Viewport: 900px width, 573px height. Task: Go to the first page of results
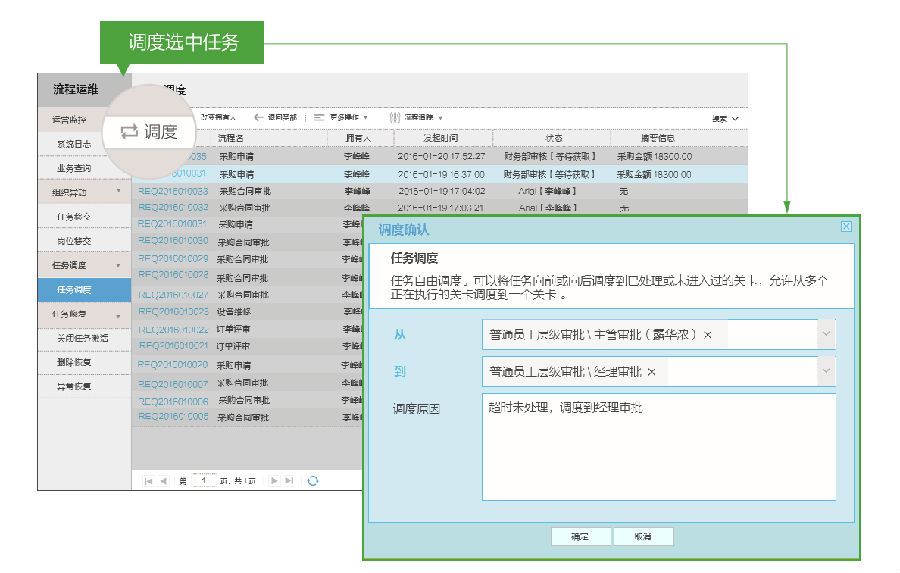pos(148,481)
